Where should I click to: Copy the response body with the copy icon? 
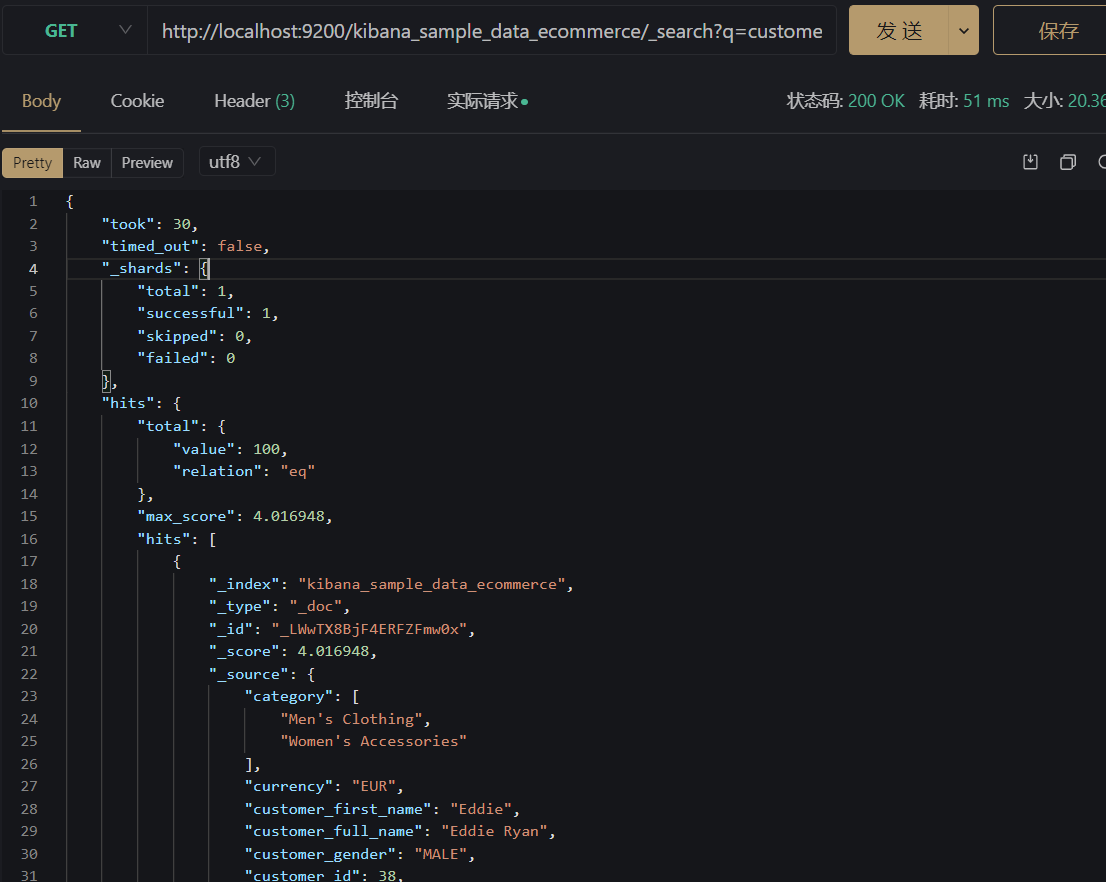1067,162
